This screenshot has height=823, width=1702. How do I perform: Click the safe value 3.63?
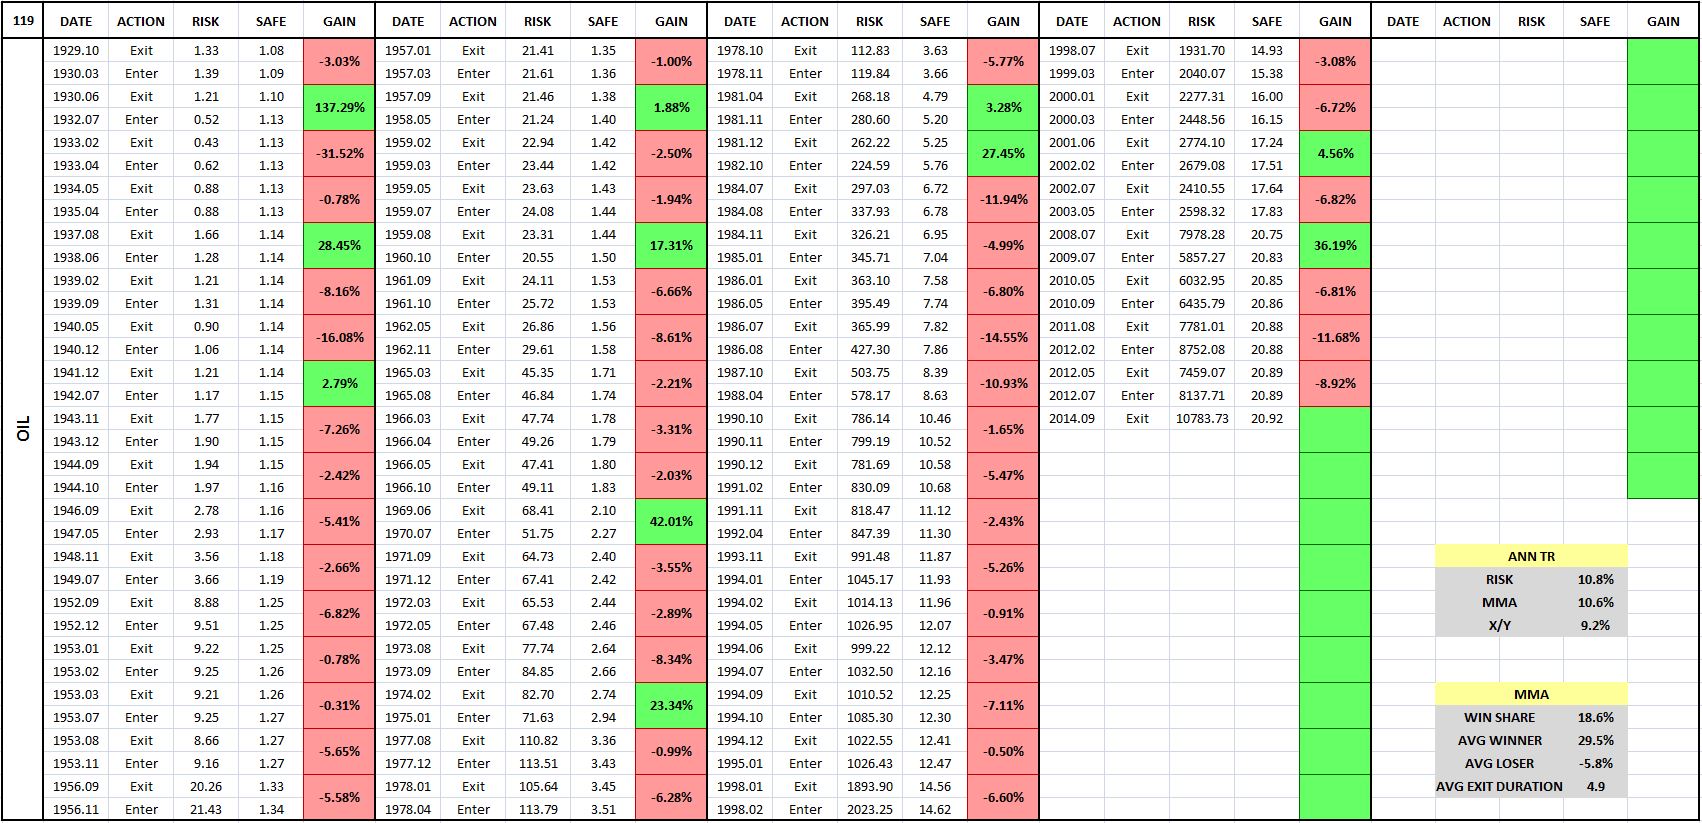(935, 50)
